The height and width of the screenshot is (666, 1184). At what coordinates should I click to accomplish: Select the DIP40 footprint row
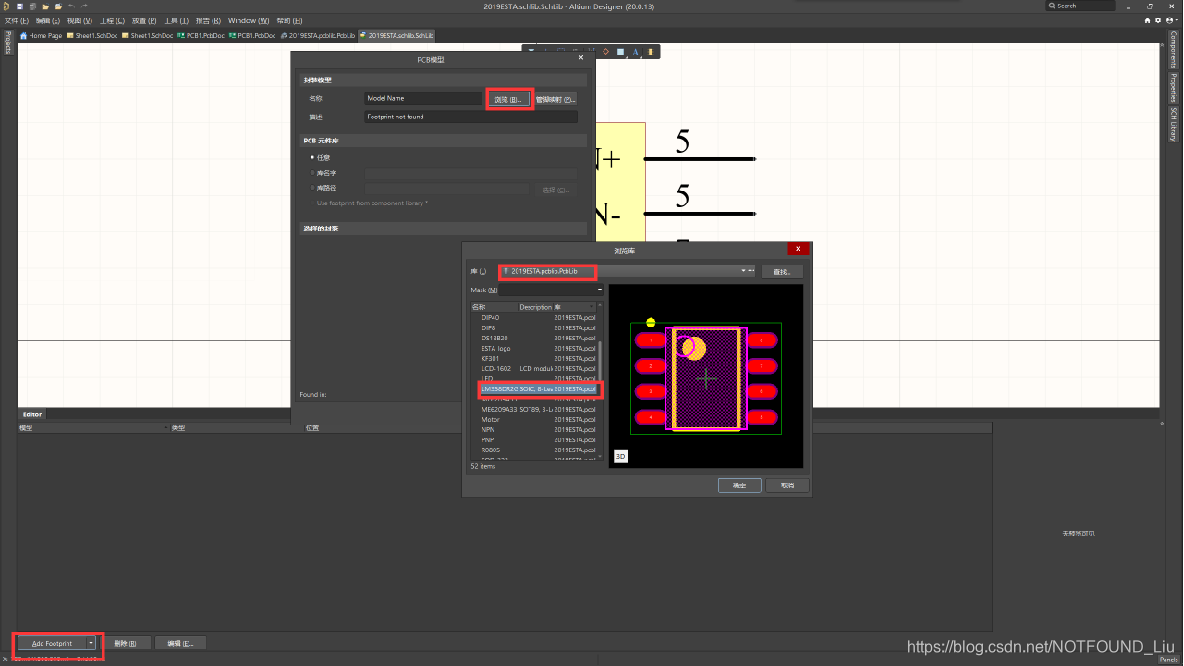(x=535, y=318)
